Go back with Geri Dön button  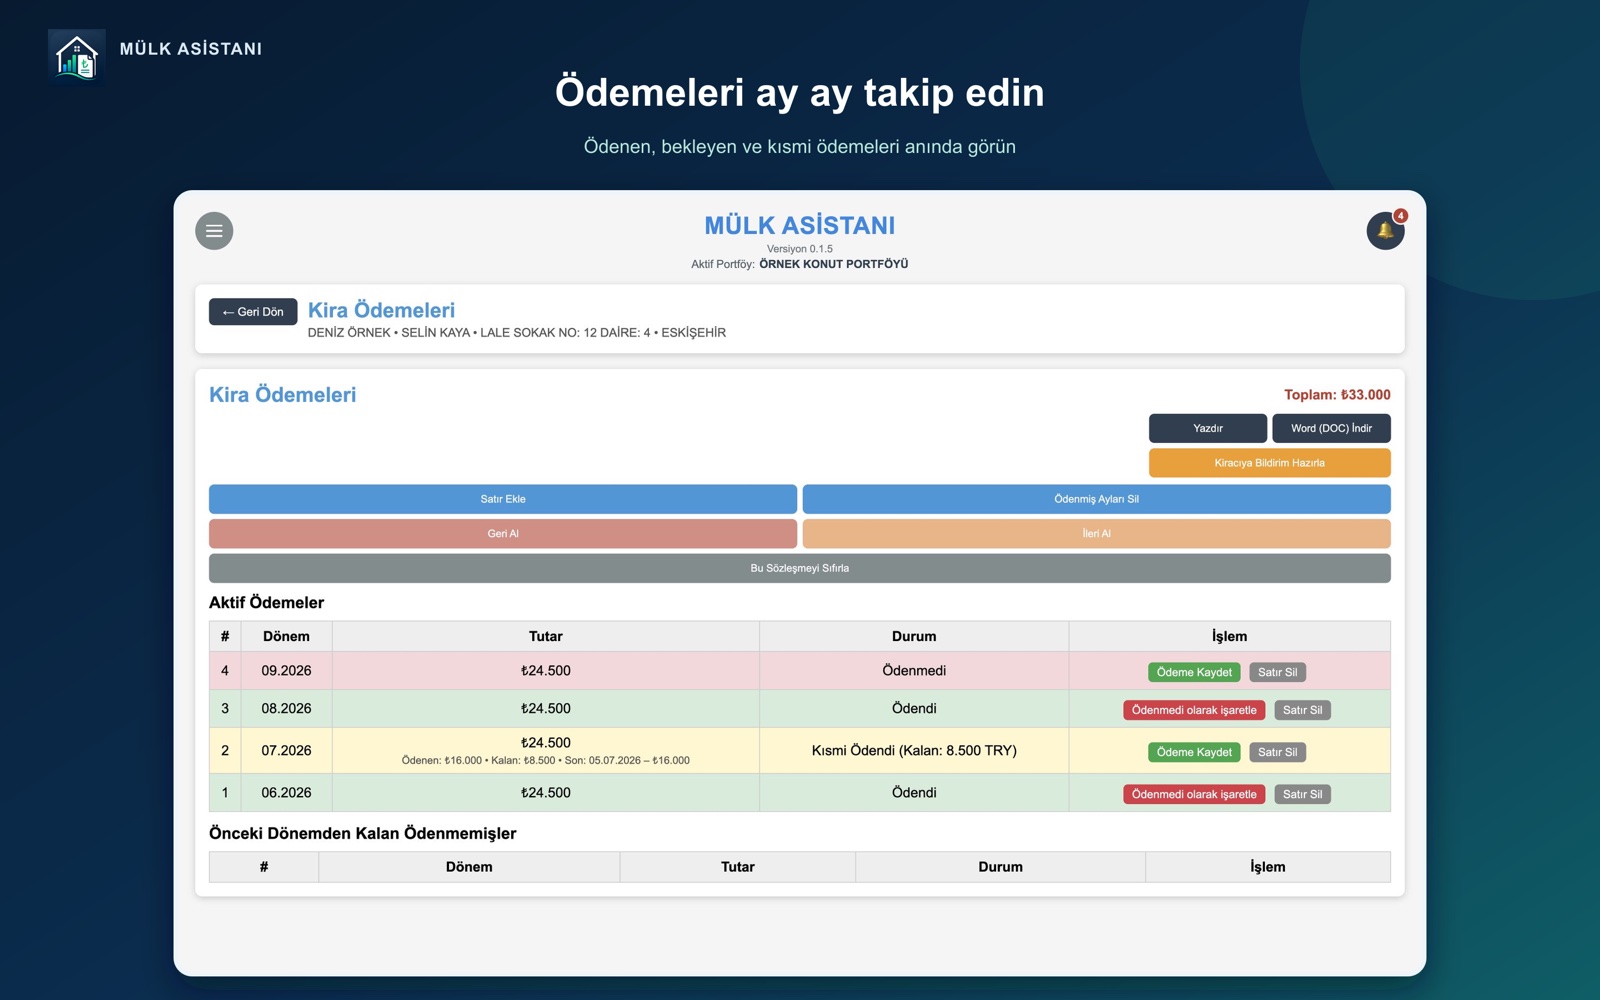pyautogui.click(x=253, y=312)
